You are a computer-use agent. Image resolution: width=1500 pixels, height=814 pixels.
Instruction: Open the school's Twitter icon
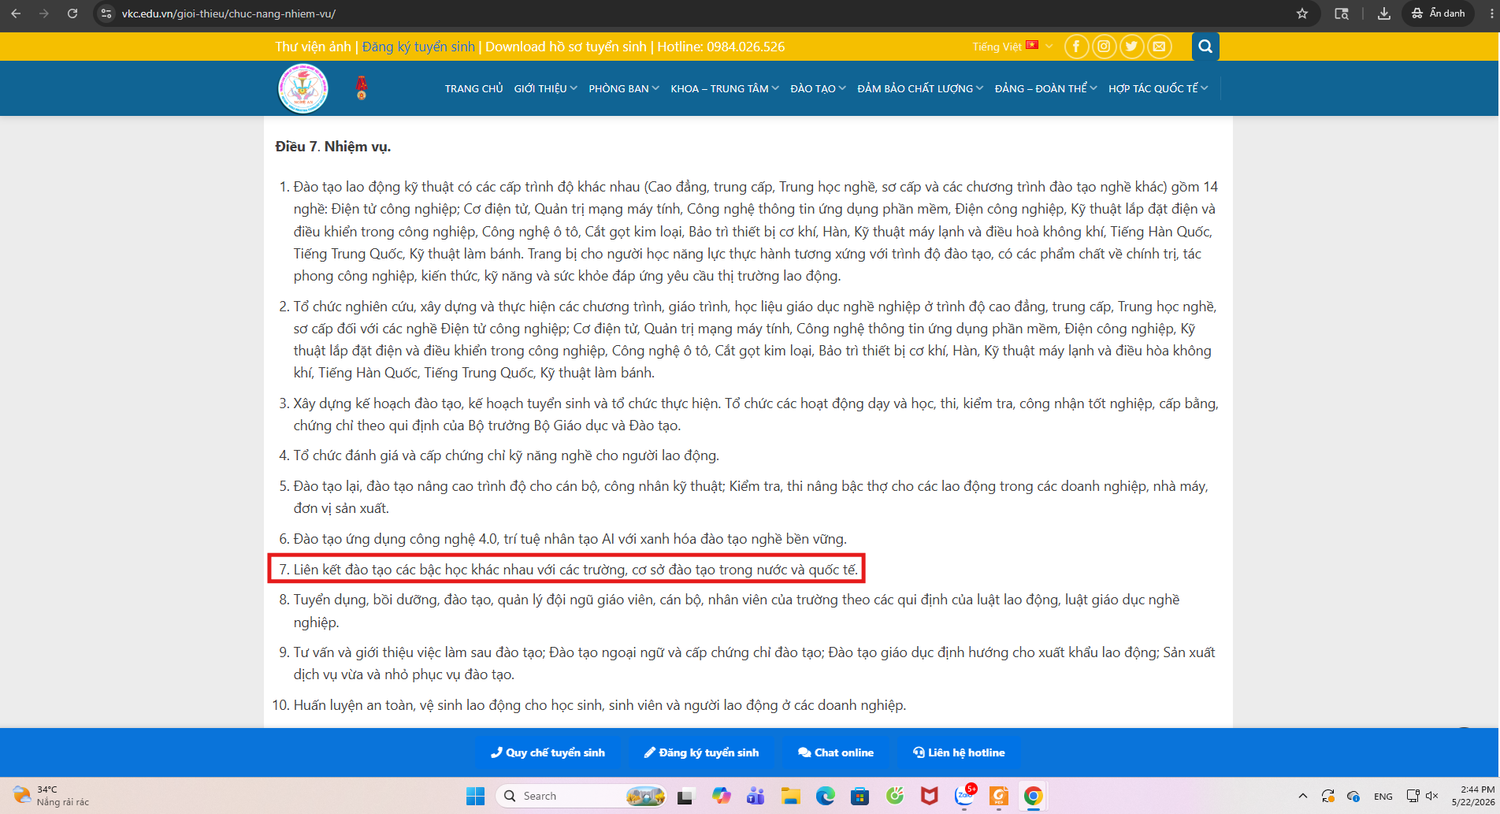click(x=1132, y=46)
